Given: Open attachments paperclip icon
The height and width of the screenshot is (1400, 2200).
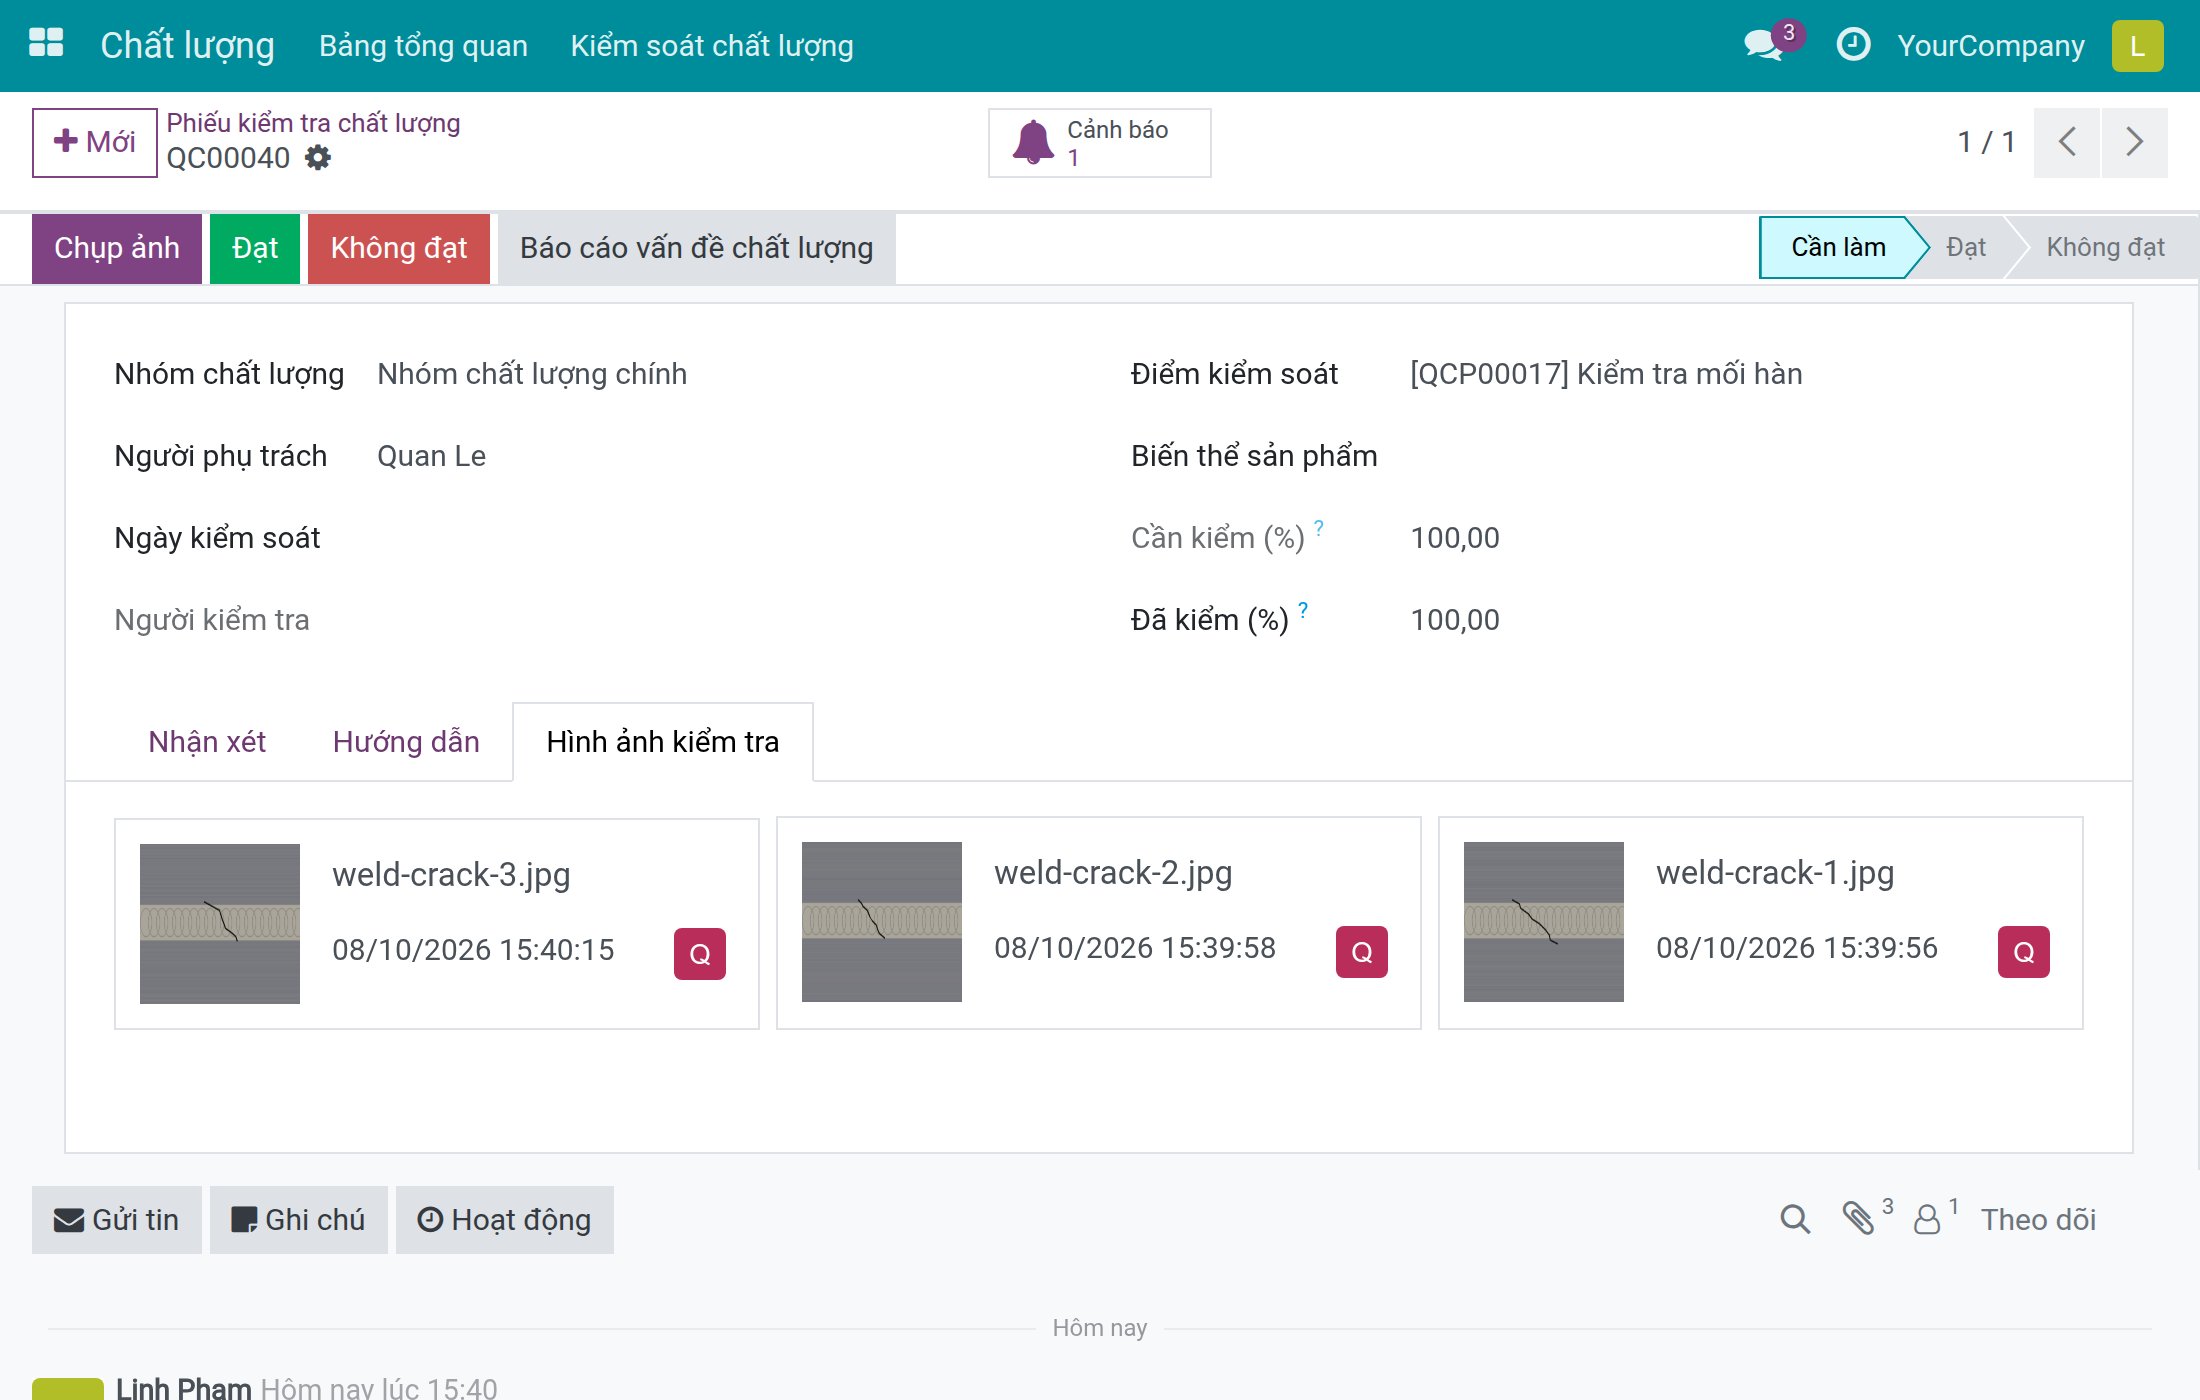Looking at the screenshot, I should [1858, 1218].
